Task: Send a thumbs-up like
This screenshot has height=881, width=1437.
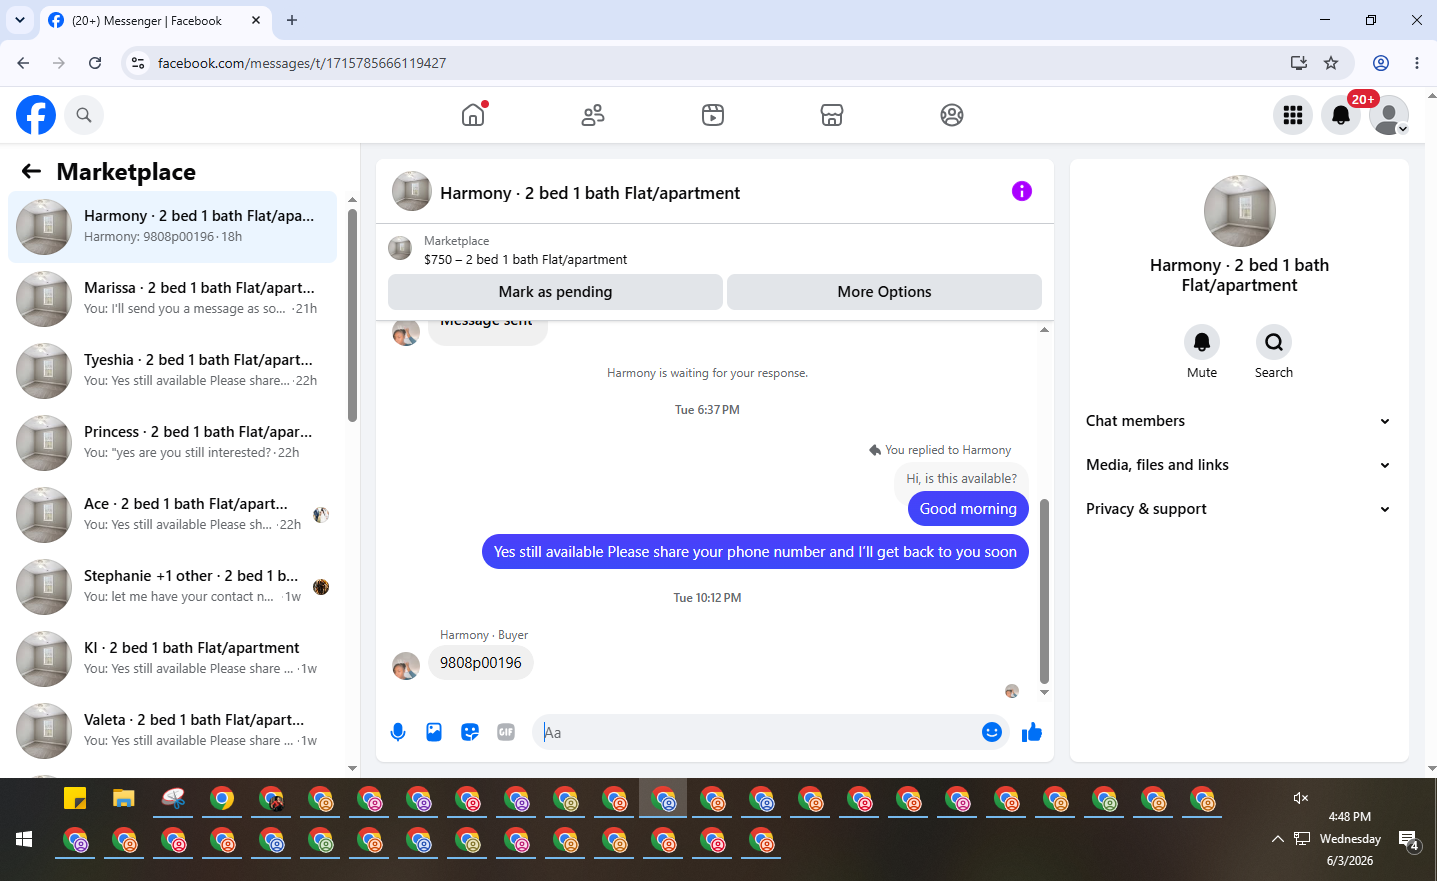Action: (1032, 732)
